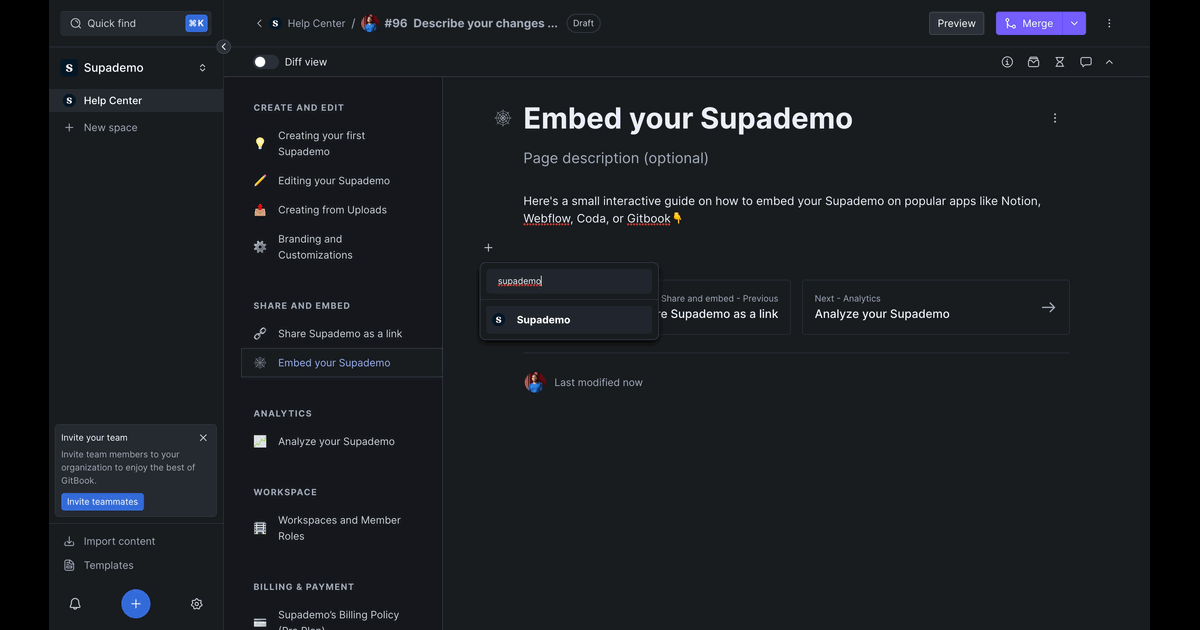1200x630 pixels.
Task: Click the Page description field
Action: coord(616,158)
